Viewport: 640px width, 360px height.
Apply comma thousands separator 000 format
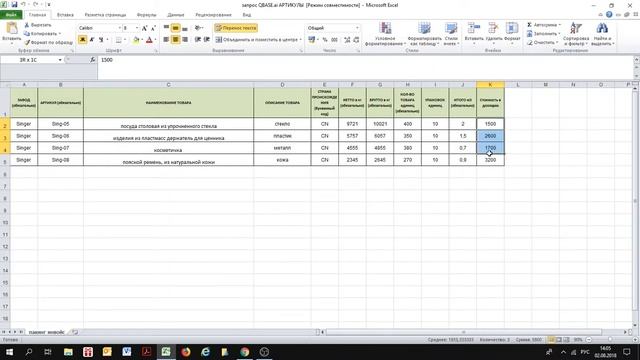point(334,40)
